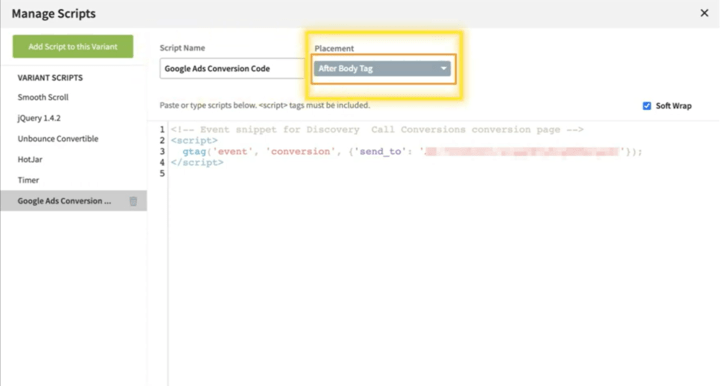Select jQuery 1.4.2 script
This screenshot has width=720, height=386.
39,118
